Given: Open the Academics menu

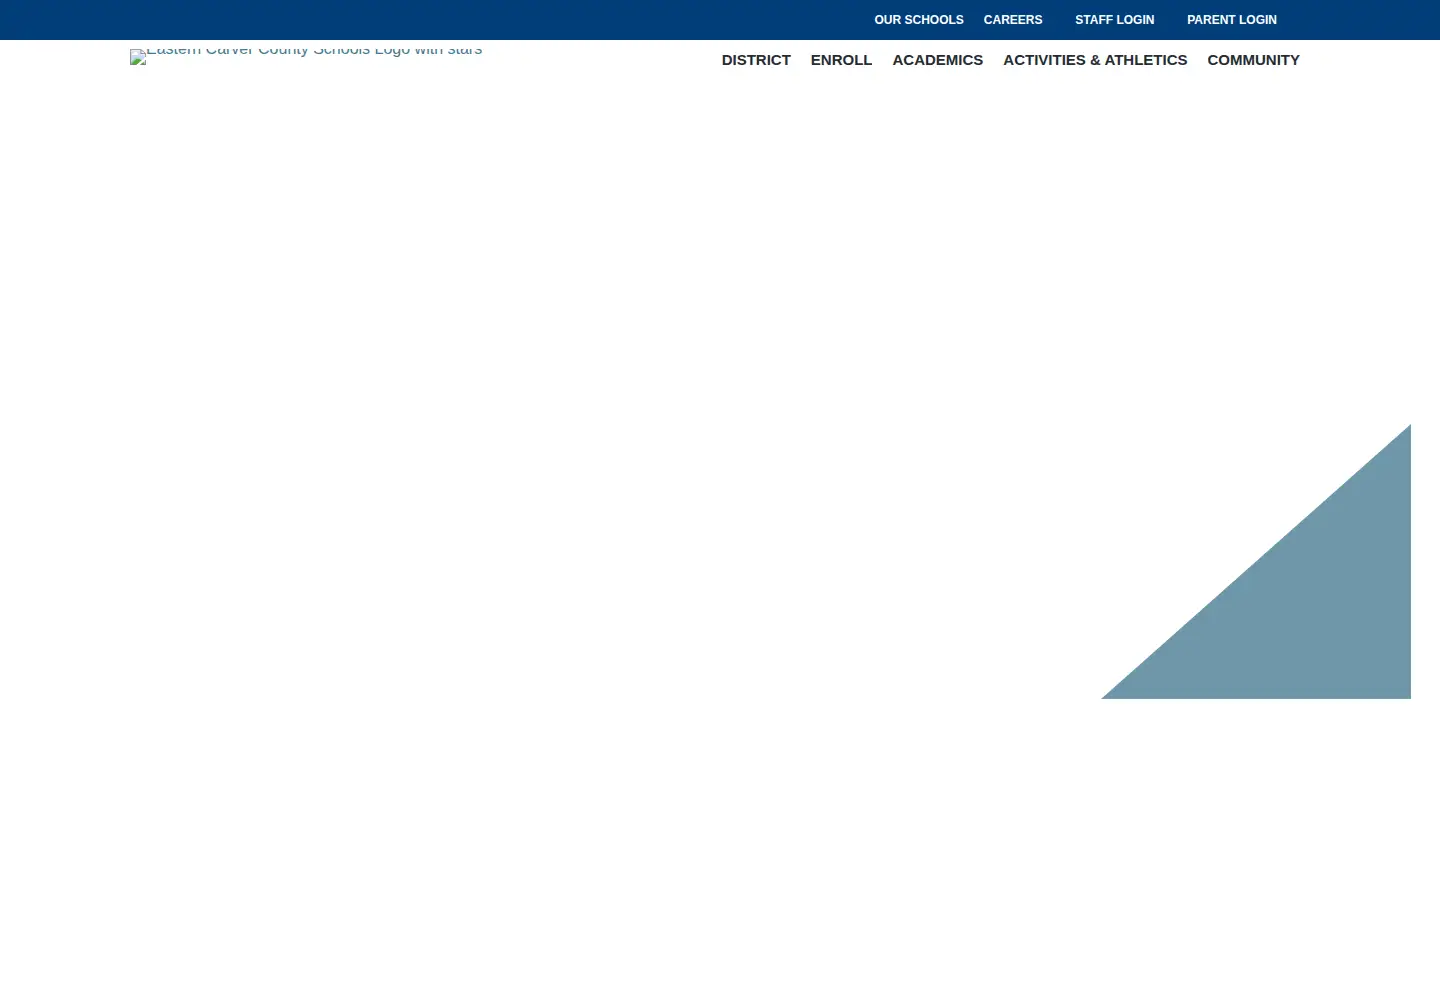Looking at the screenshot, I should (x=937, y=60).
